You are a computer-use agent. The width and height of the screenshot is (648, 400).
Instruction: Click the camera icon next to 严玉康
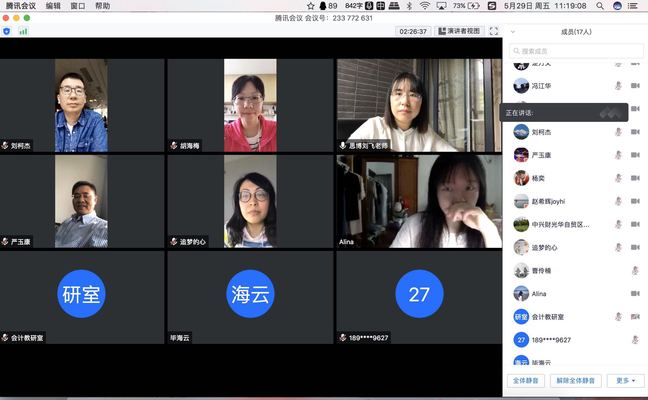tap(635, 155)
